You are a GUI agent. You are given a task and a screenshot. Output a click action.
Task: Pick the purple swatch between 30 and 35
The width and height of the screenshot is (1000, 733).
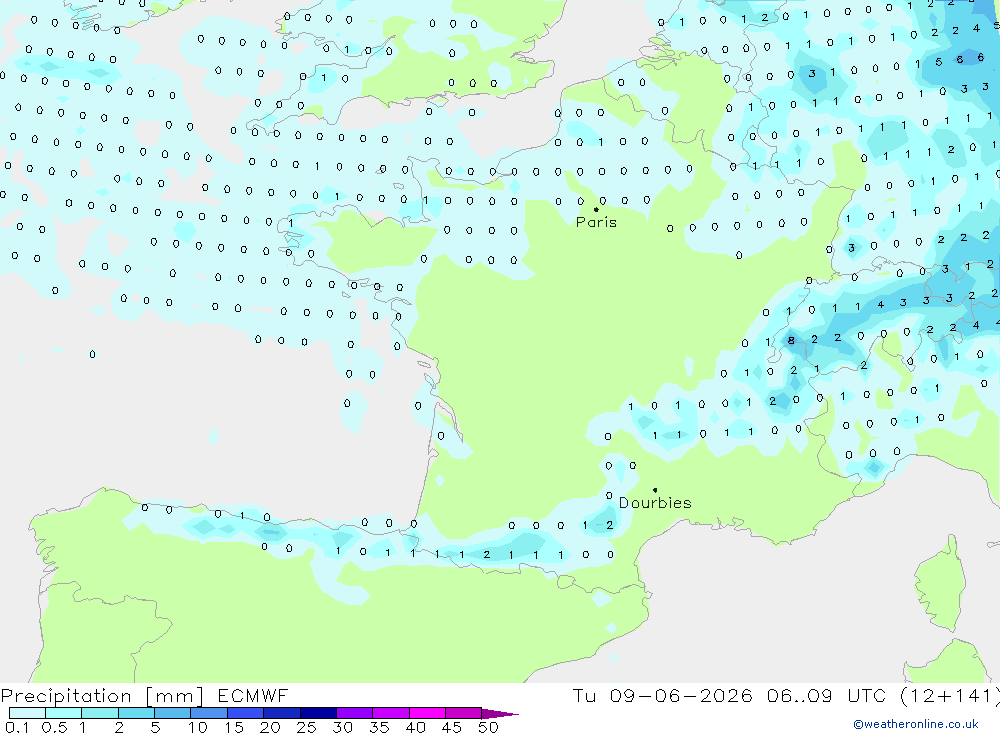click(355, 713)
